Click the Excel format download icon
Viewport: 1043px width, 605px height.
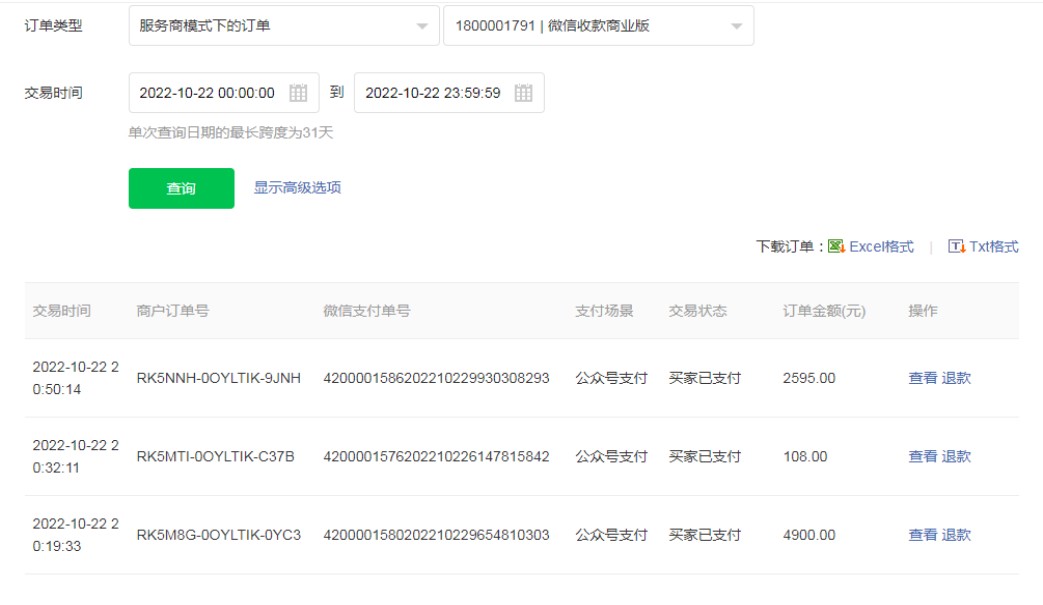837,246
